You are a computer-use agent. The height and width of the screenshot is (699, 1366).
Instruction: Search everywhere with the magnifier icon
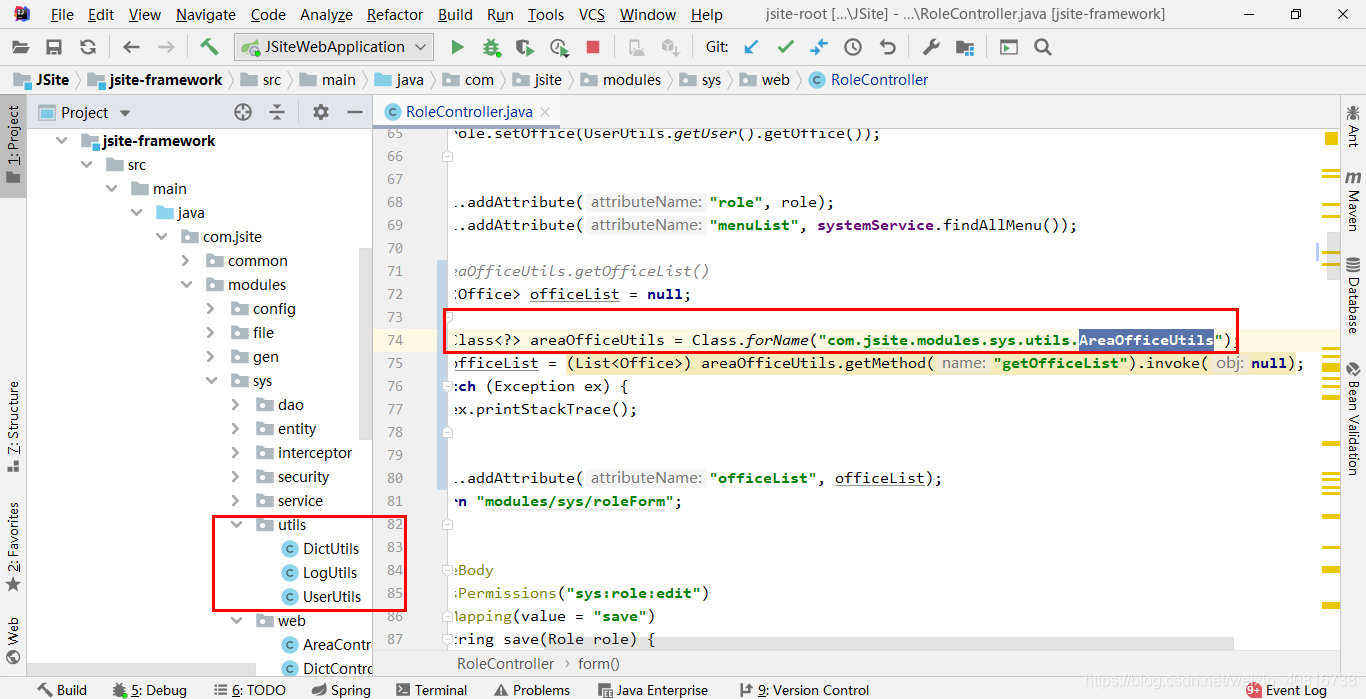[1042, 47]
